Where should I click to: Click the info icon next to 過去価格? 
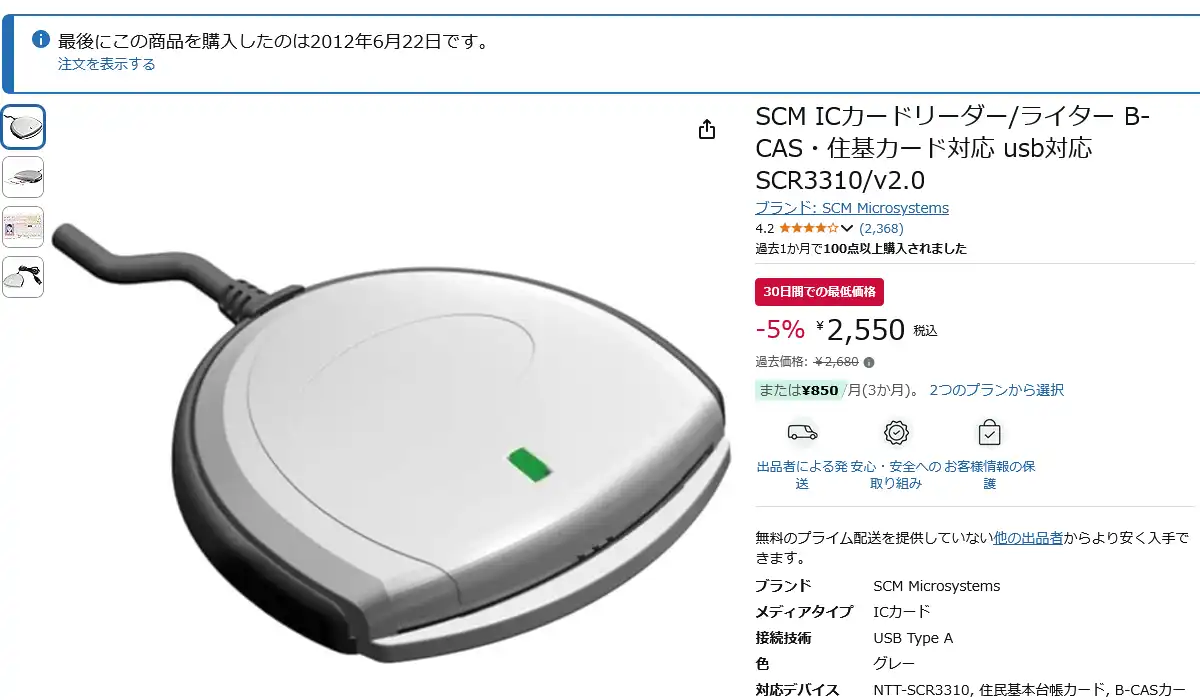[x=869, y=362]
